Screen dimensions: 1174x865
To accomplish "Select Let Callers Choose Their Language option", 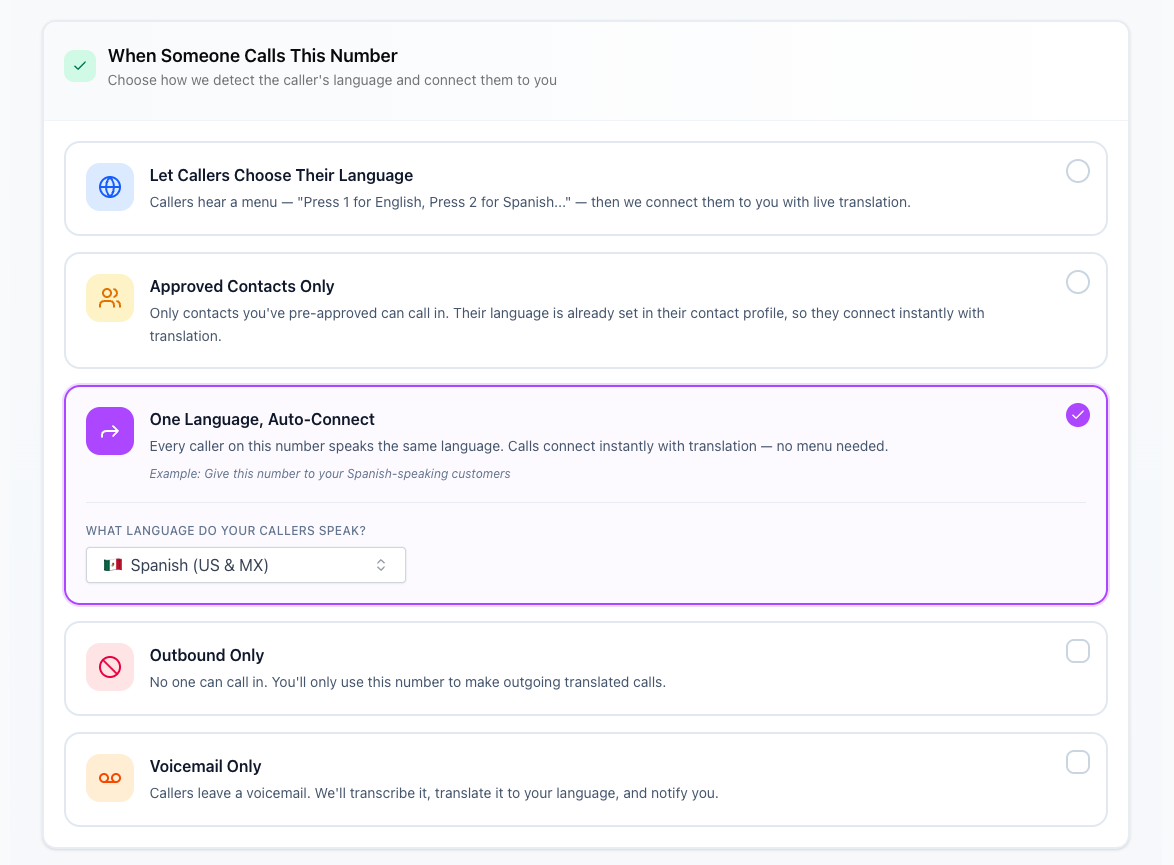I will click(x=1077, y=171).
